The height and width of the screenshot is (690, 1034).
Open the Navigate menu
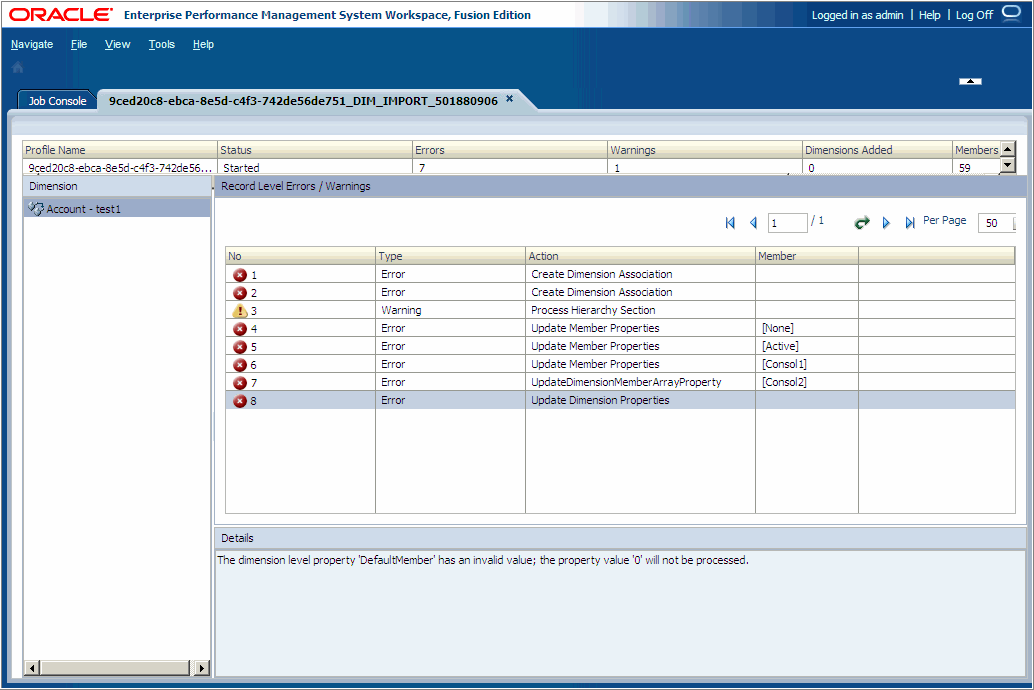coord(32,44)
